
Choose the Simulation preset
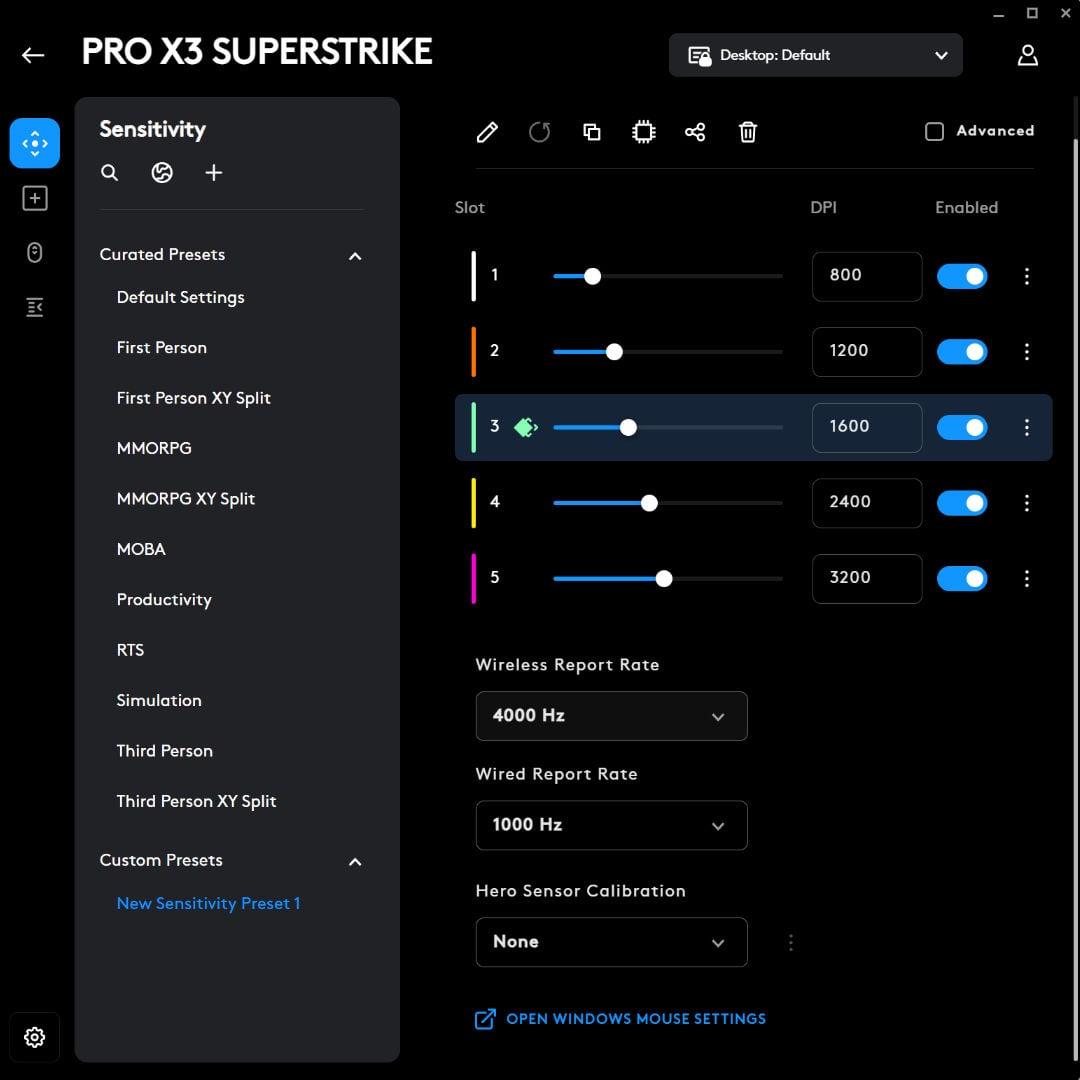158,700
